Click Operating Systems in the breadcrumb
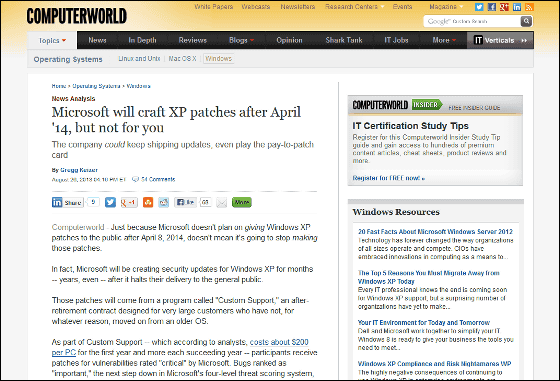Screen dimensions: 560x381 coord(96,86)
